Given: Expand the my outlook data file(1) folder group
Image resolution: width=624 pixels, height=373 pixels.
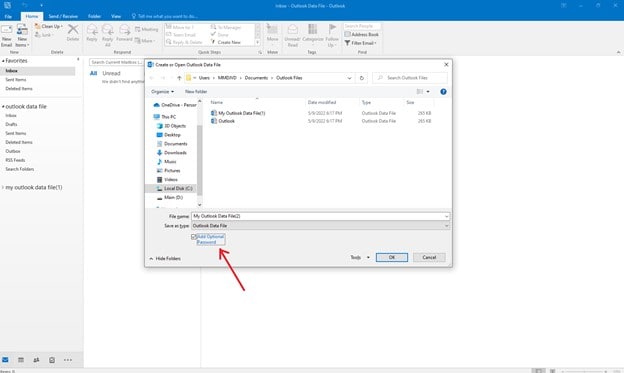Looking at the screenshot, I should 3,187.
